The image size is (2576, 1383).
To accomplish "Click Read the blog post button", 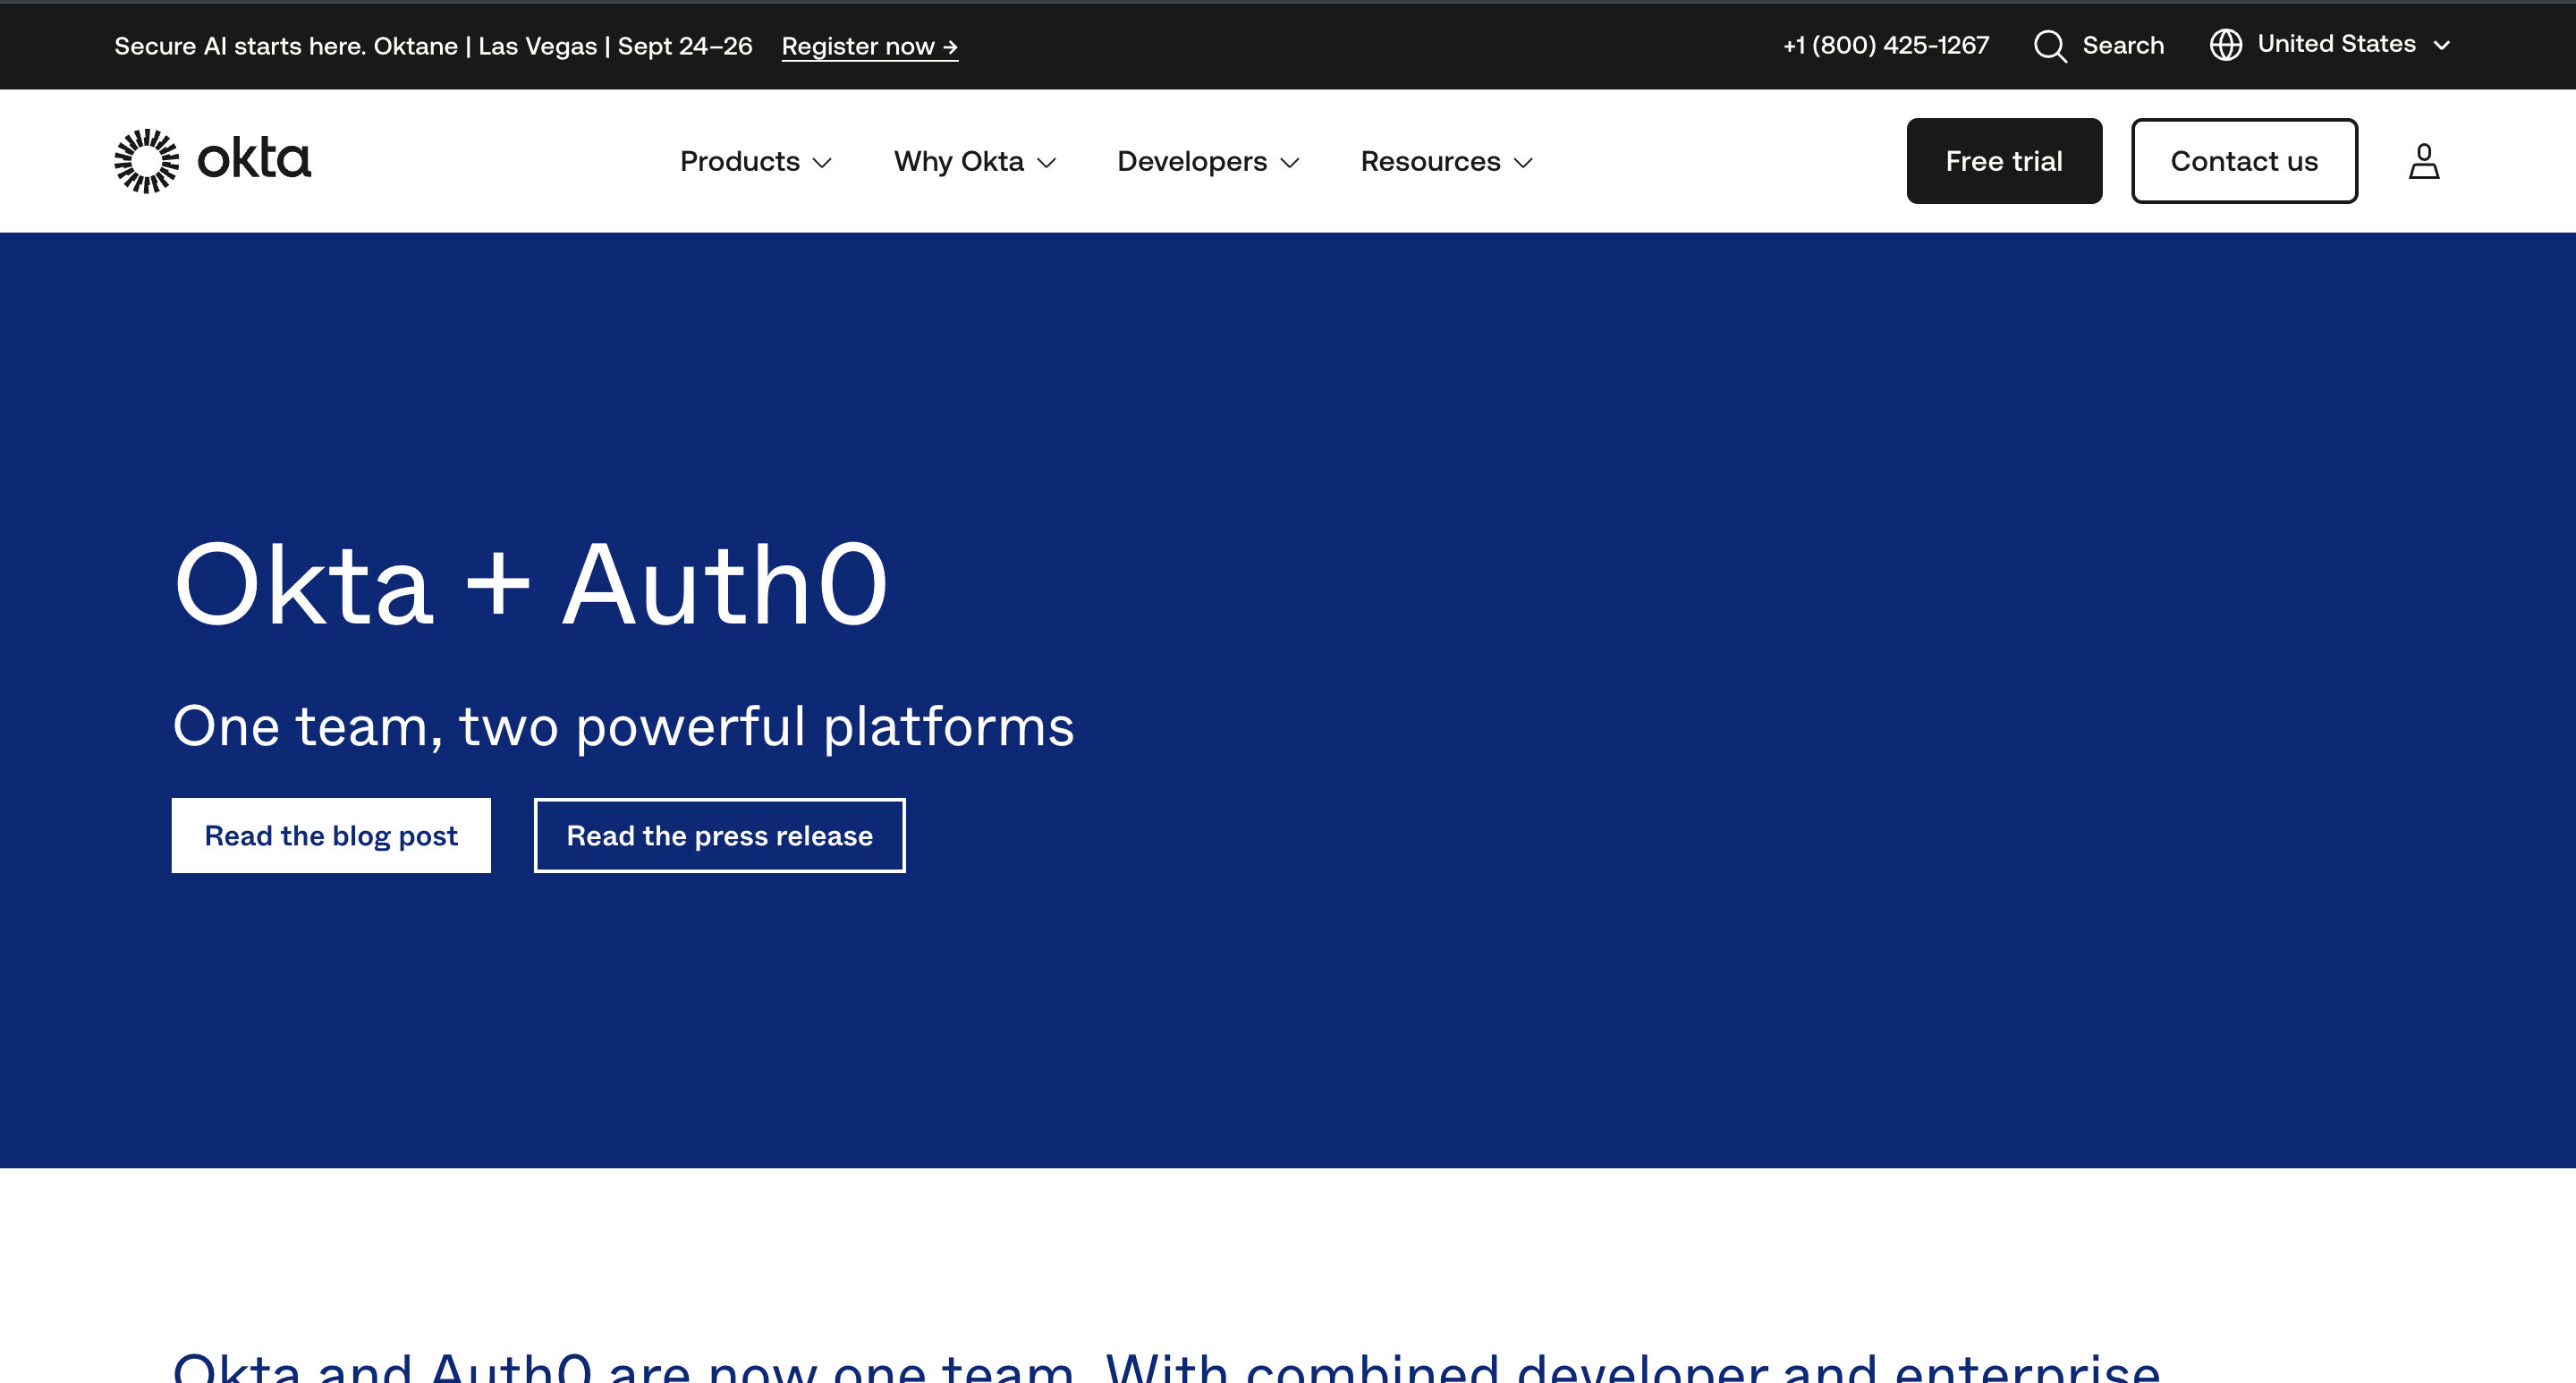I will [331, 835].
